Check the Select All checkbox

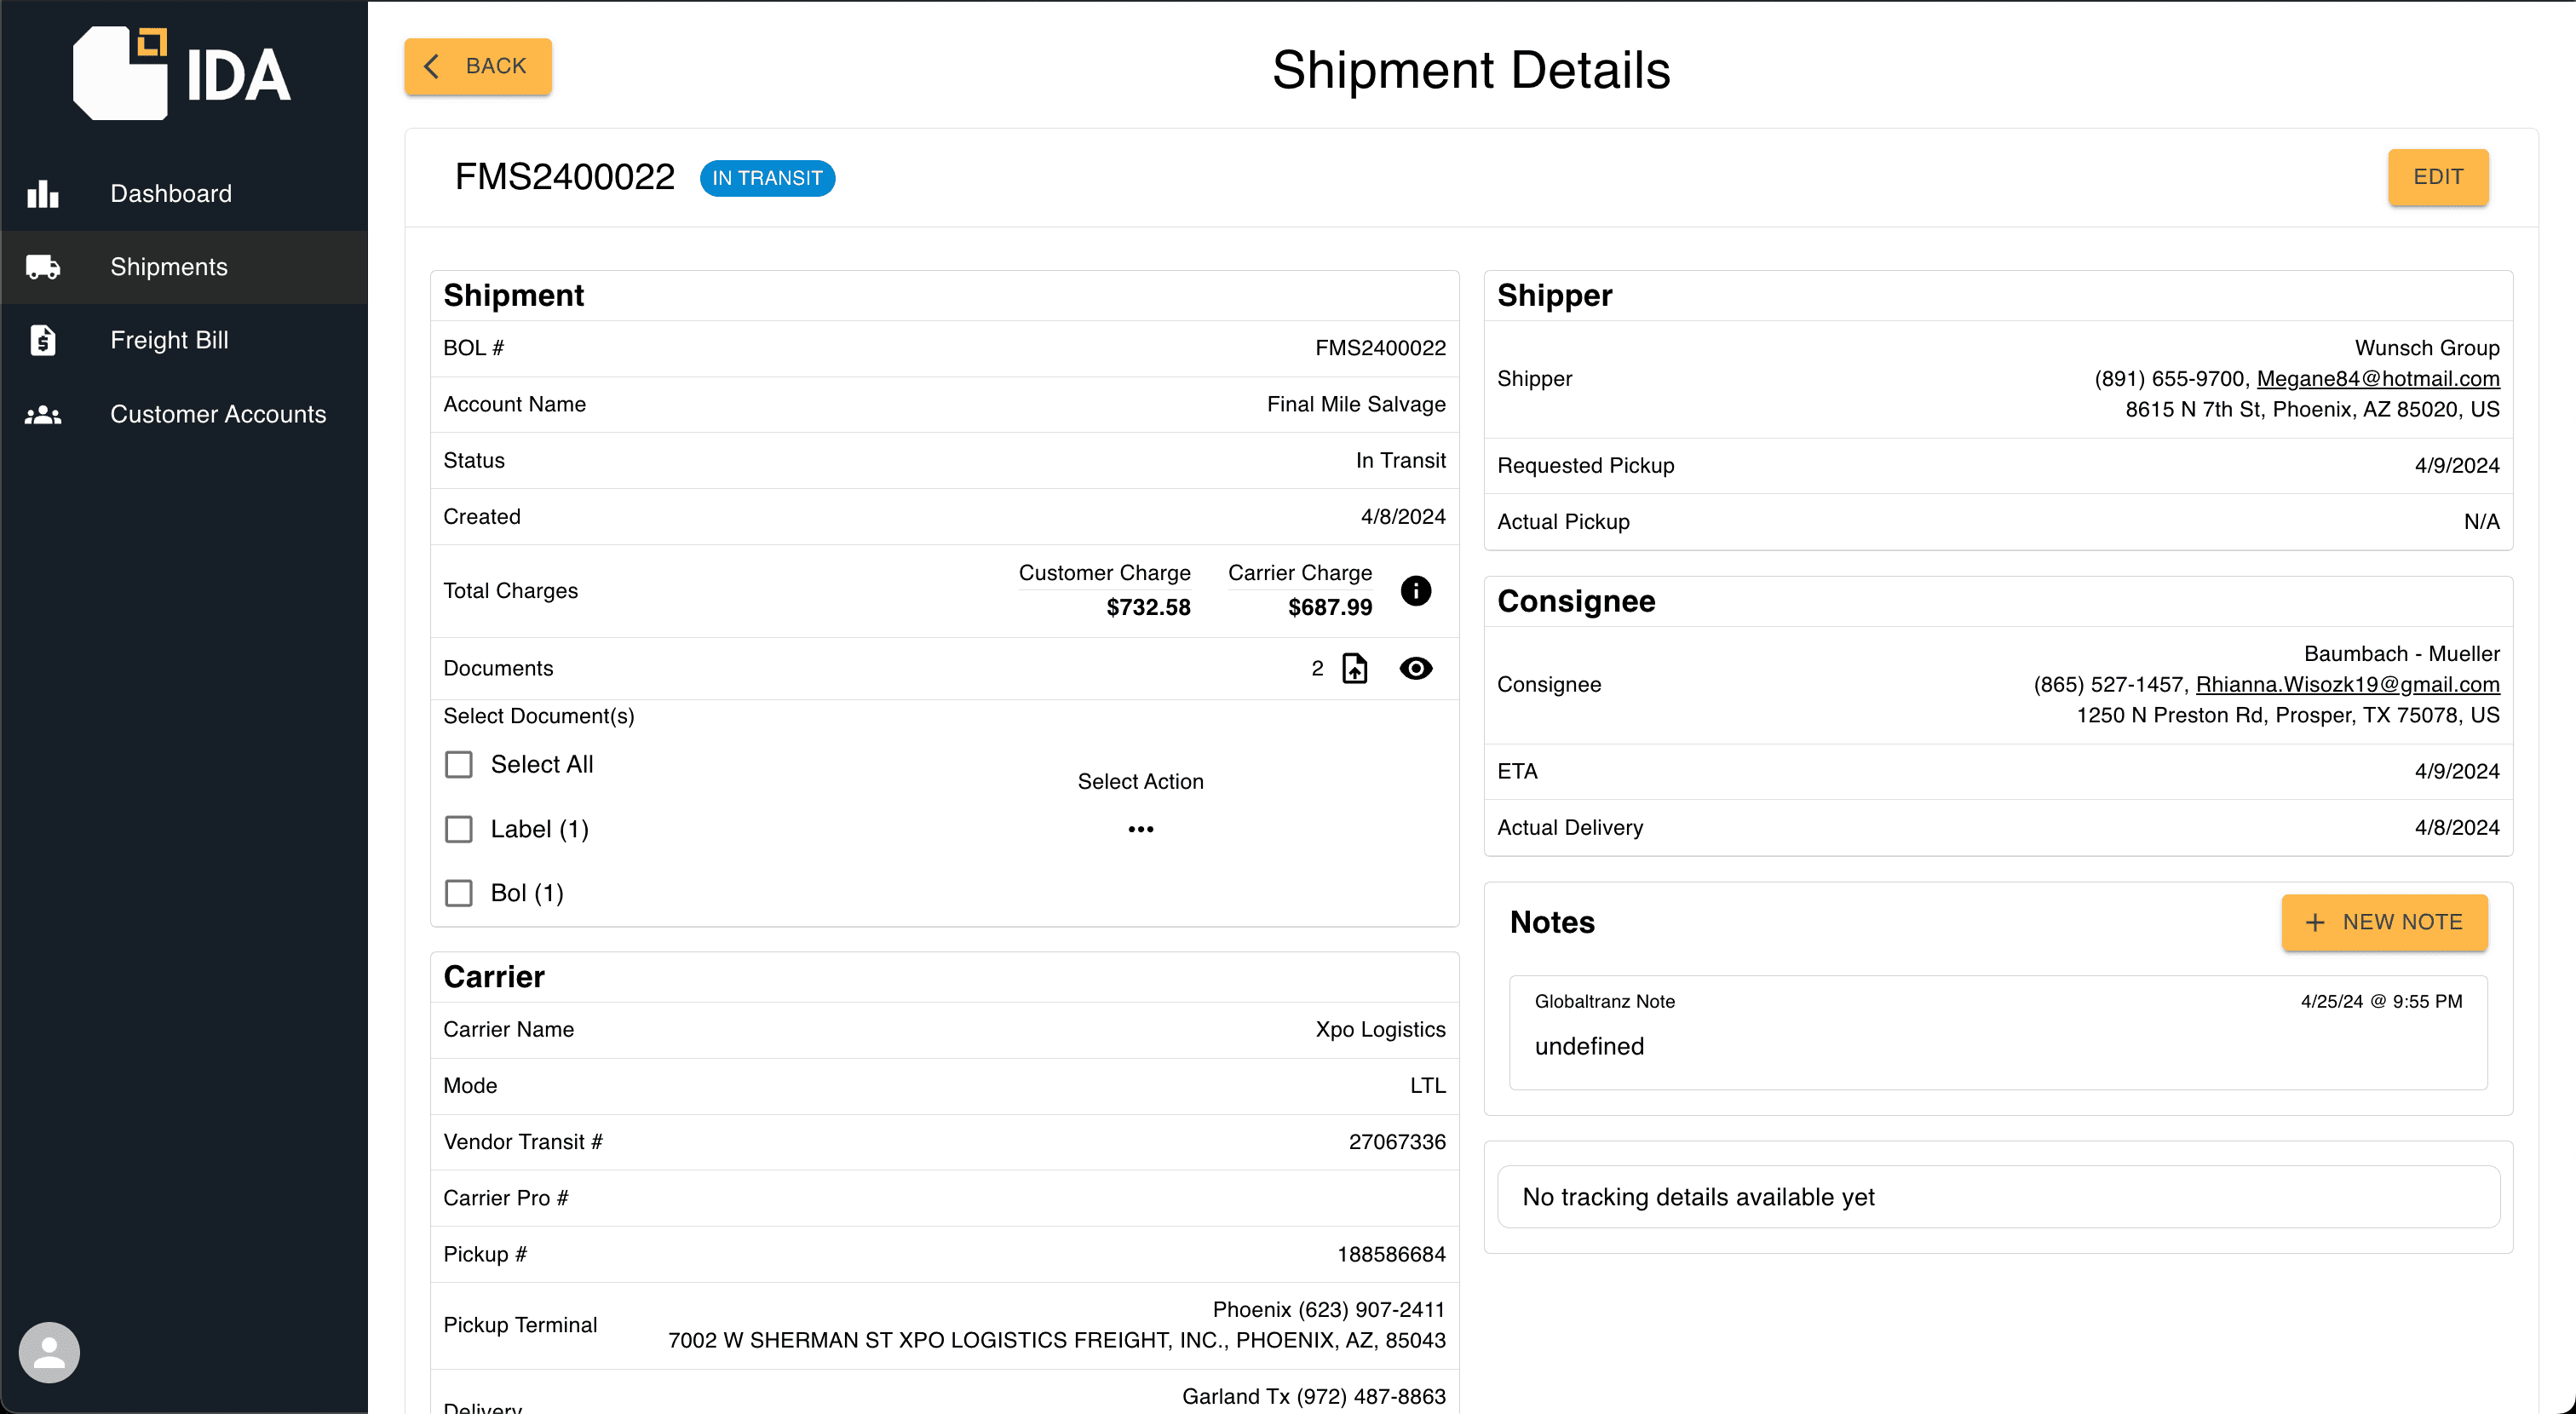click(459, 765)
